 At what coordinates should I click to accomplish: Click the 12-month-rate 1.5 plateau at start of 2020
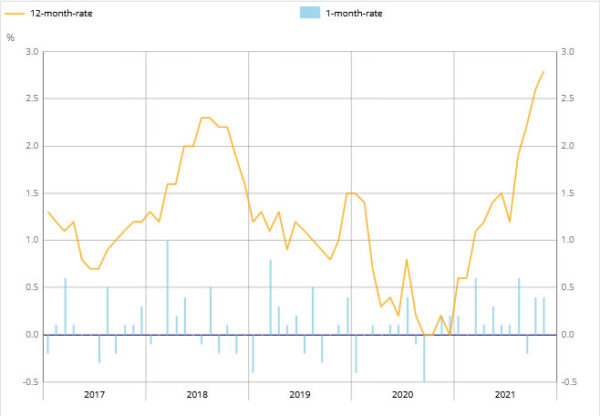[x=352, y=193]
